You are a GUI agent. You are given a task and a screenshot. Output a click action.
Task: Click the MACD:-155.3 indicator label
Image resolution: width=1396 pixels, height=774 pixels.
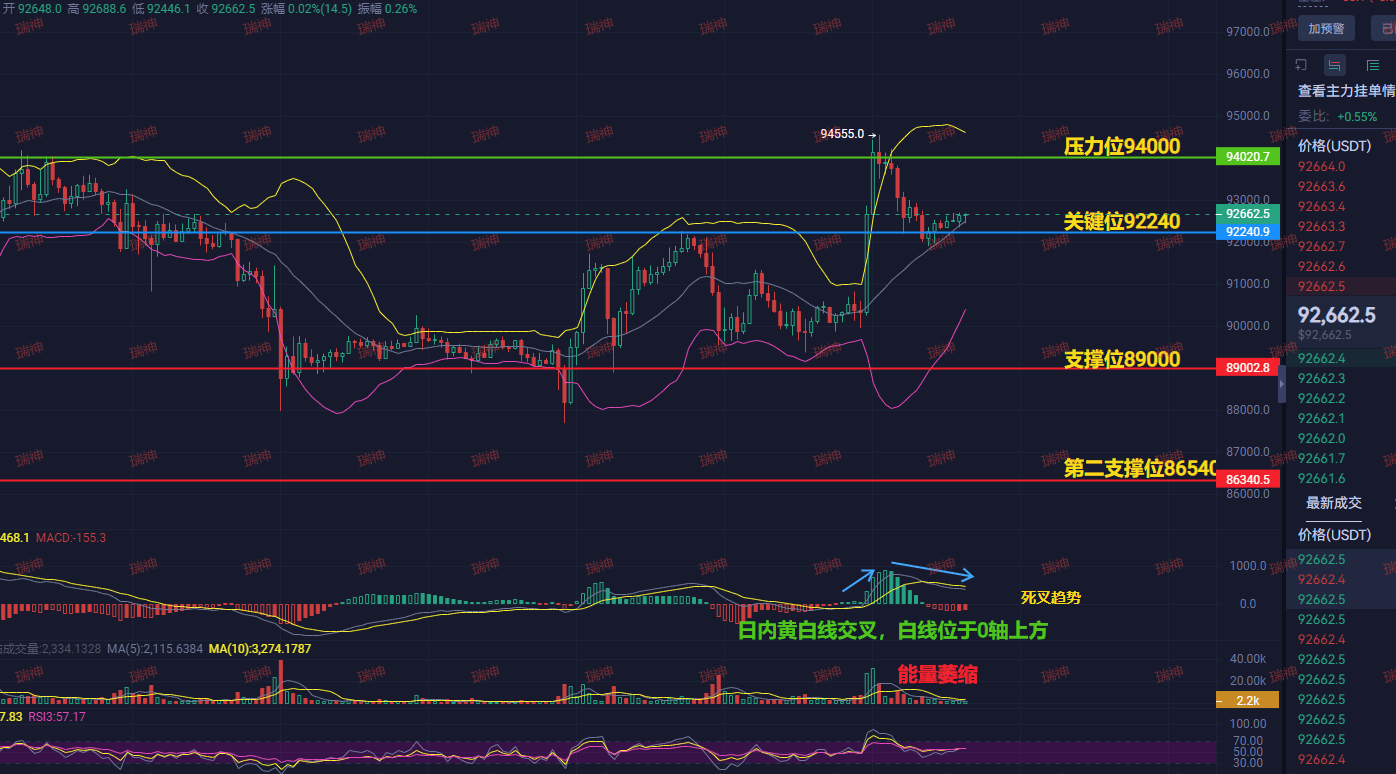pyautogui.click(x=70, y=538)
